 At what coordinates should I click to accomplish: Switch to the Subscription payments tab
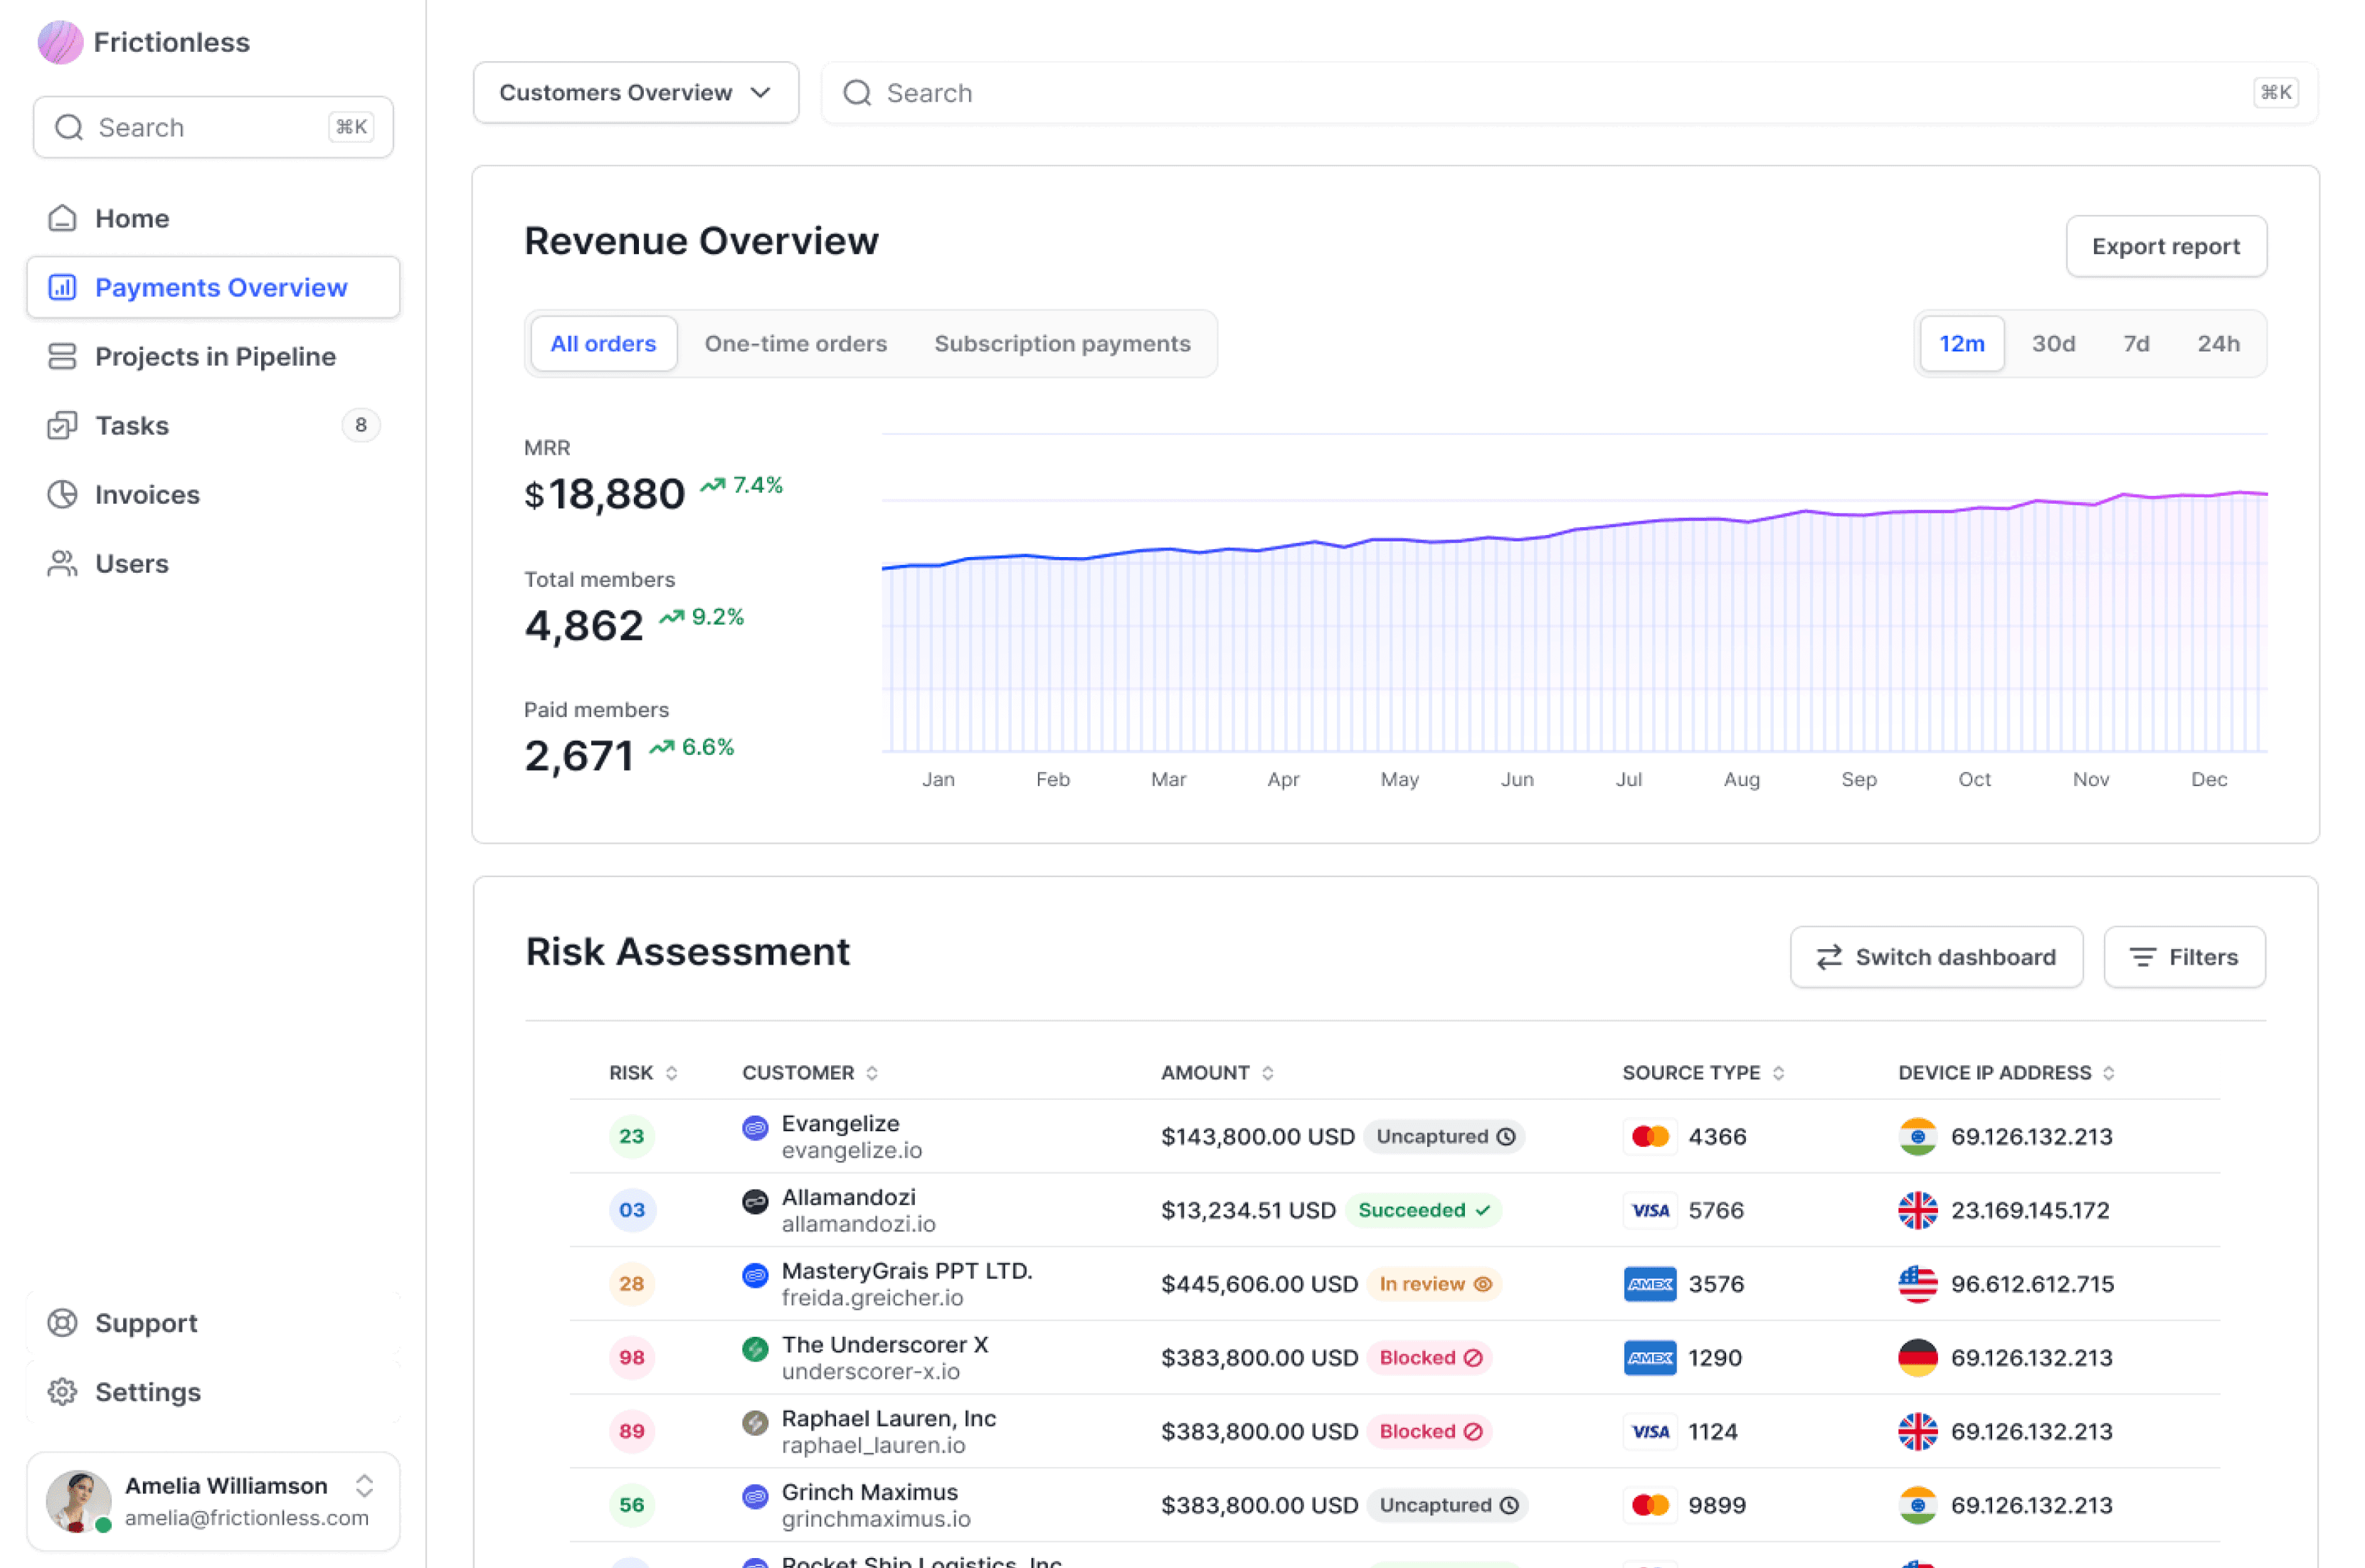click(x=1062, y=343)
